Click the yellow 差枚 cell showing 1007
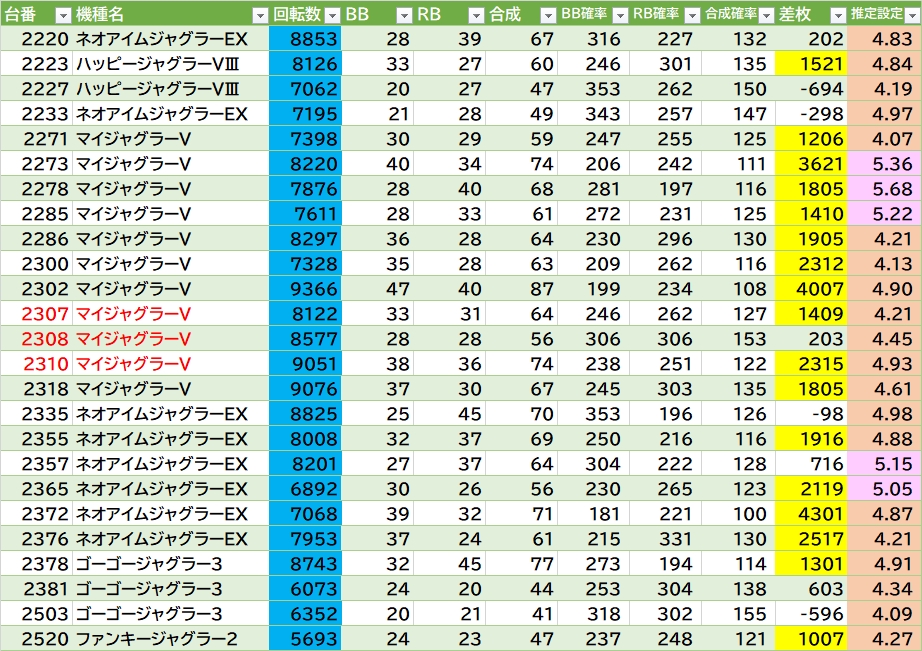Image resolution: width=922 pixels, height=651 pixels. (811, 639)
